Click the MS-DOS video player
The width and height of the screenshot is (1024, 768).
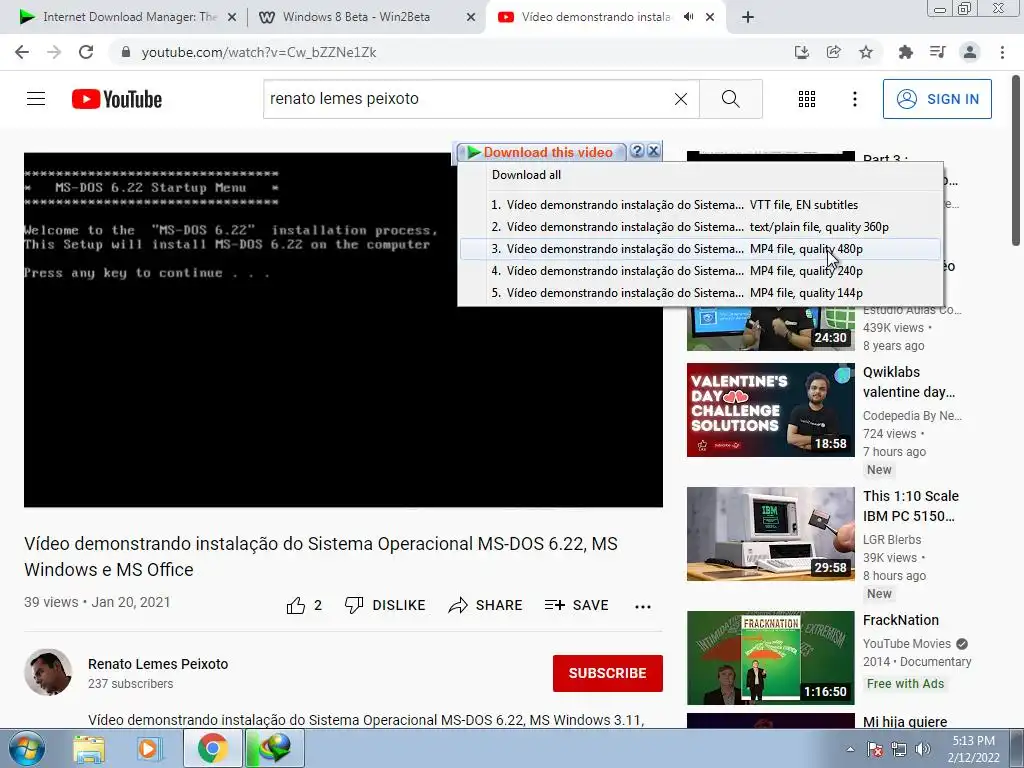pos(344,330)
